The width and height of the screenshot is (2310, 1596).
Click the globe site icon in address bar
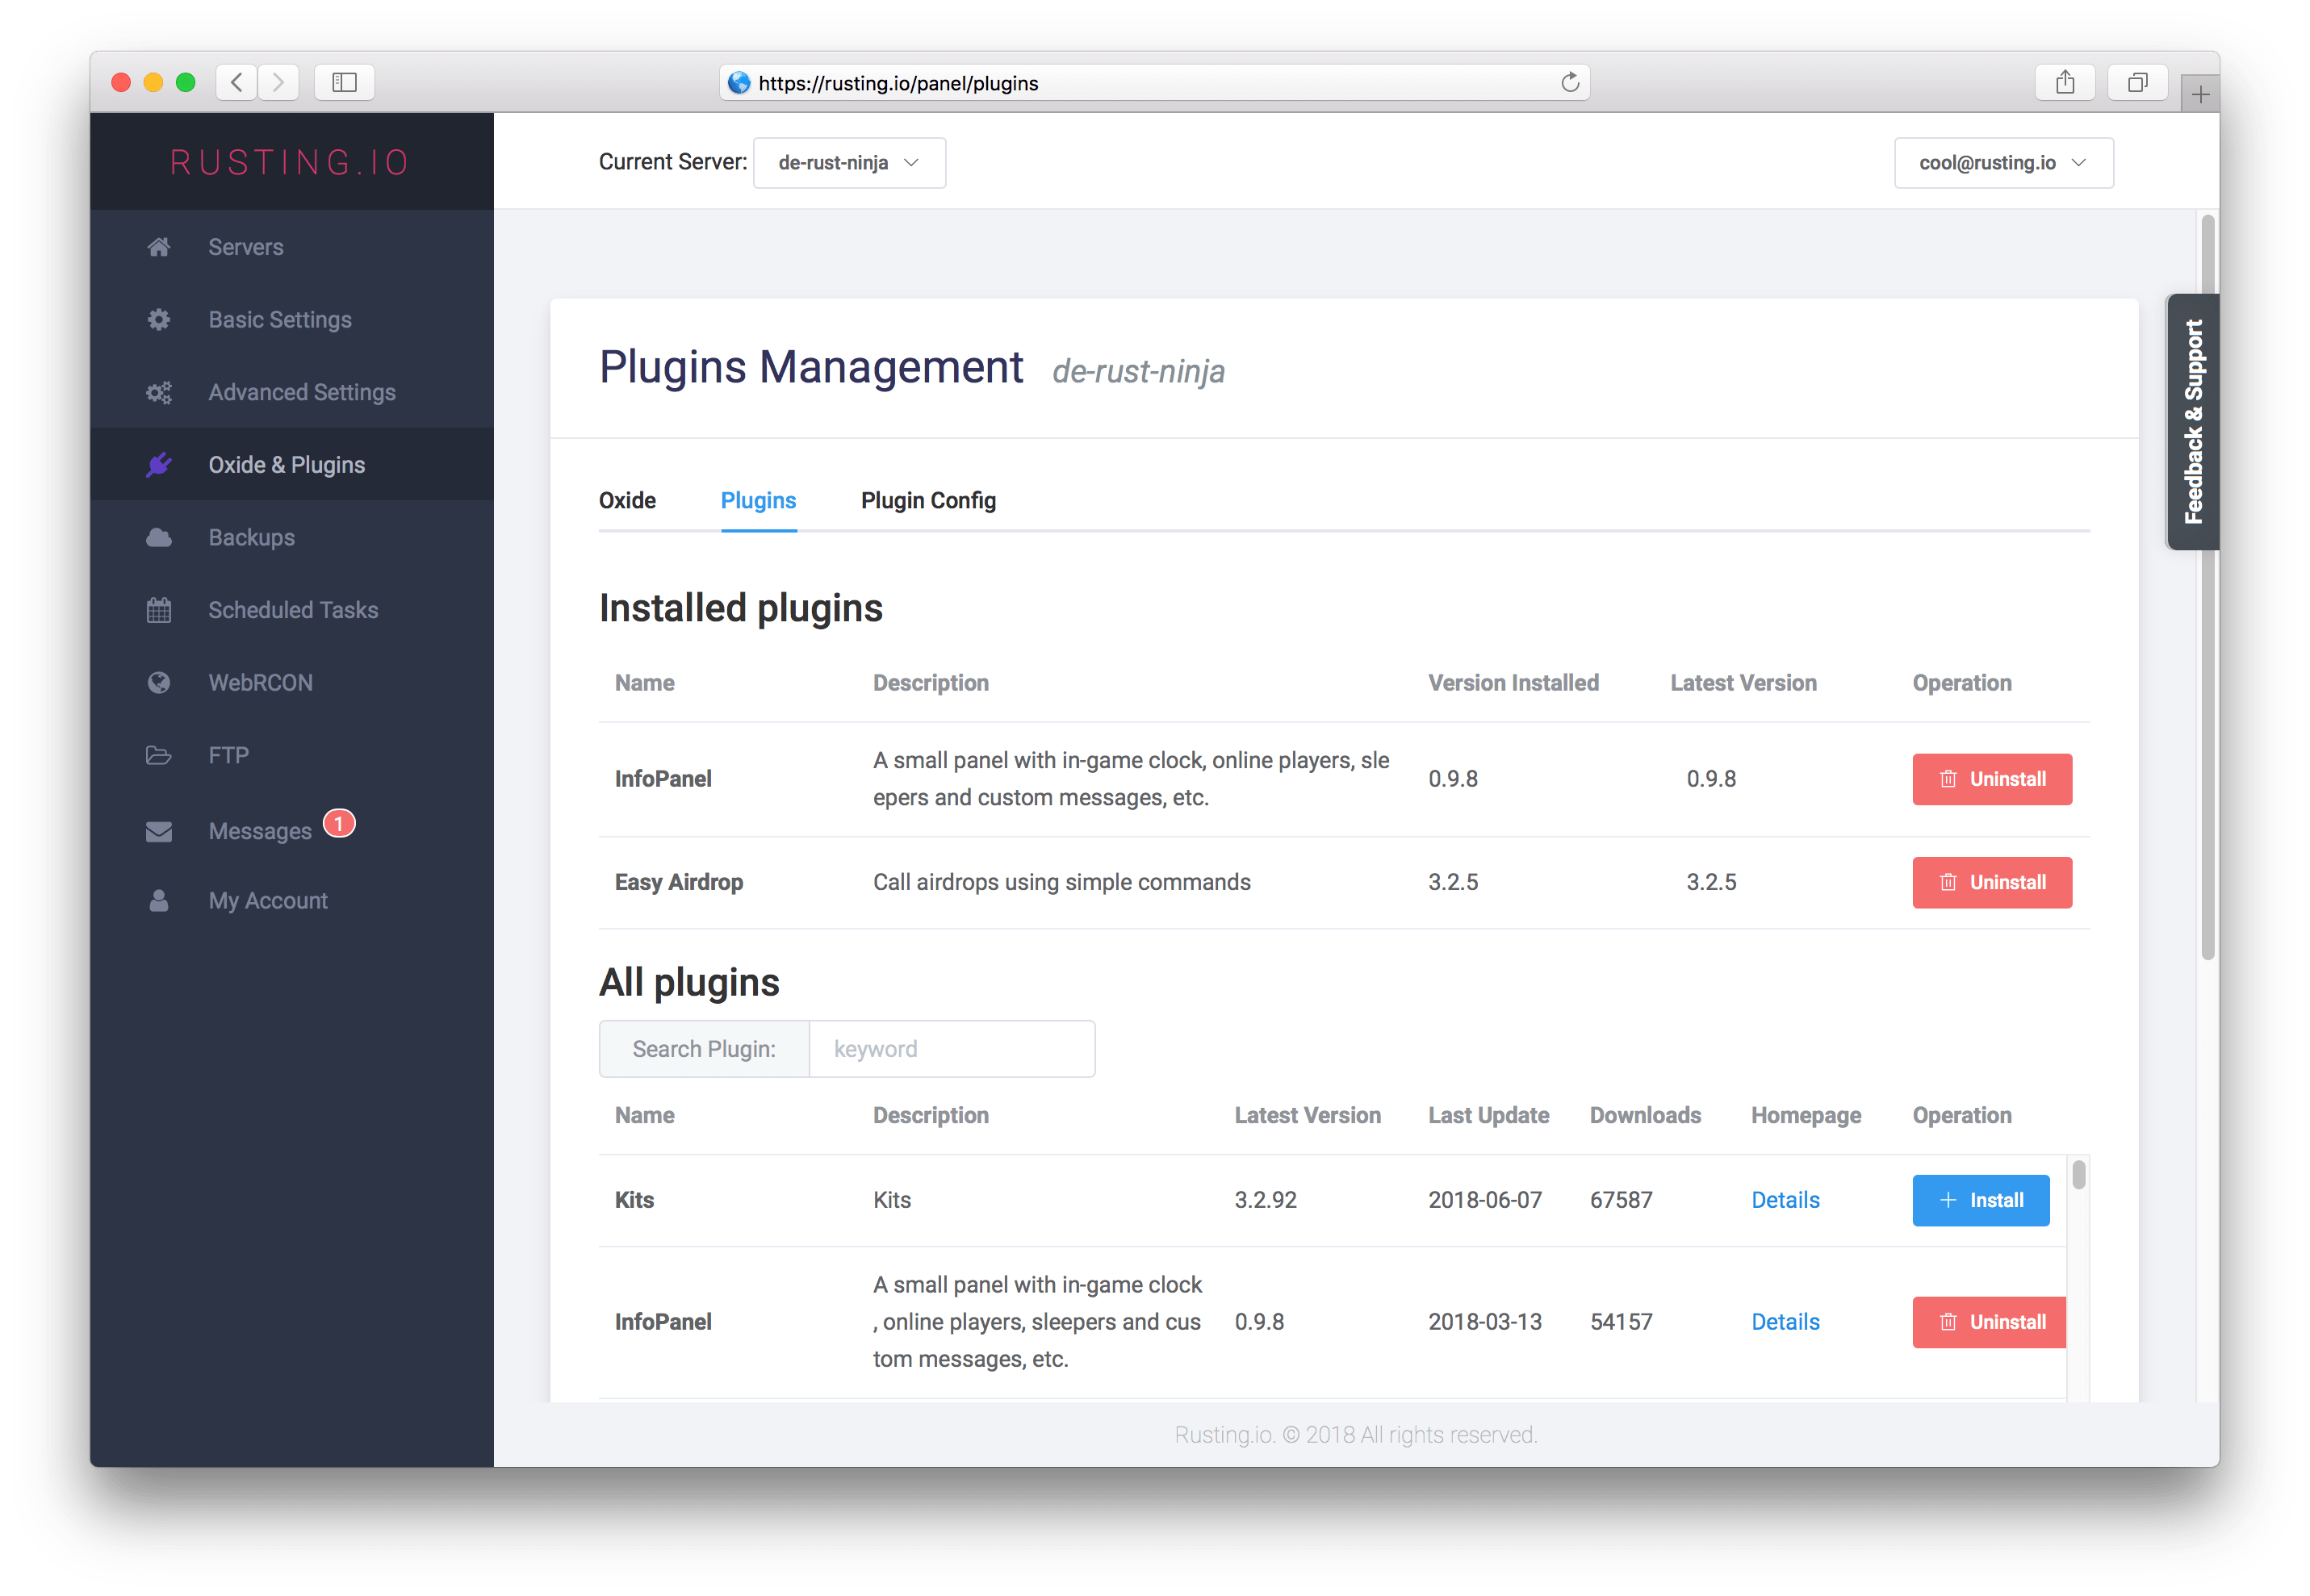click(x=739, y=83)
